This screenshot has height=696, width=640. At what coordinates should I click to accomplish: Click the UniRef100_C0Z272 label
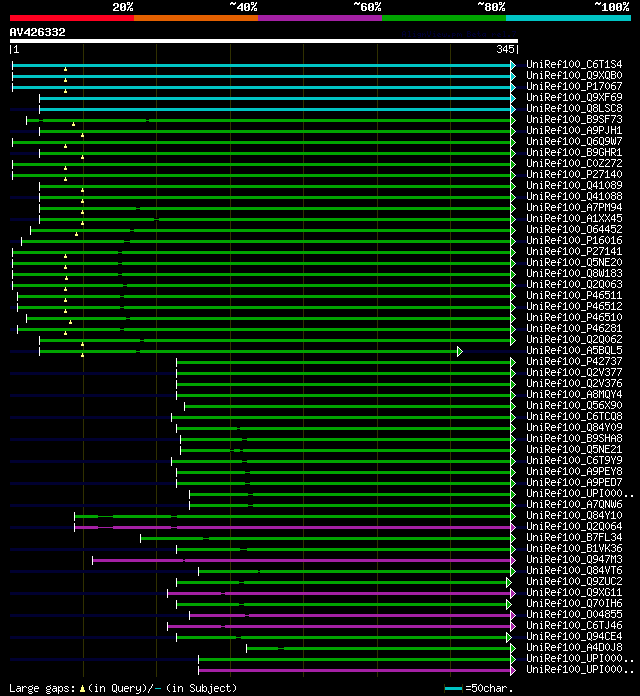[574, 163]
